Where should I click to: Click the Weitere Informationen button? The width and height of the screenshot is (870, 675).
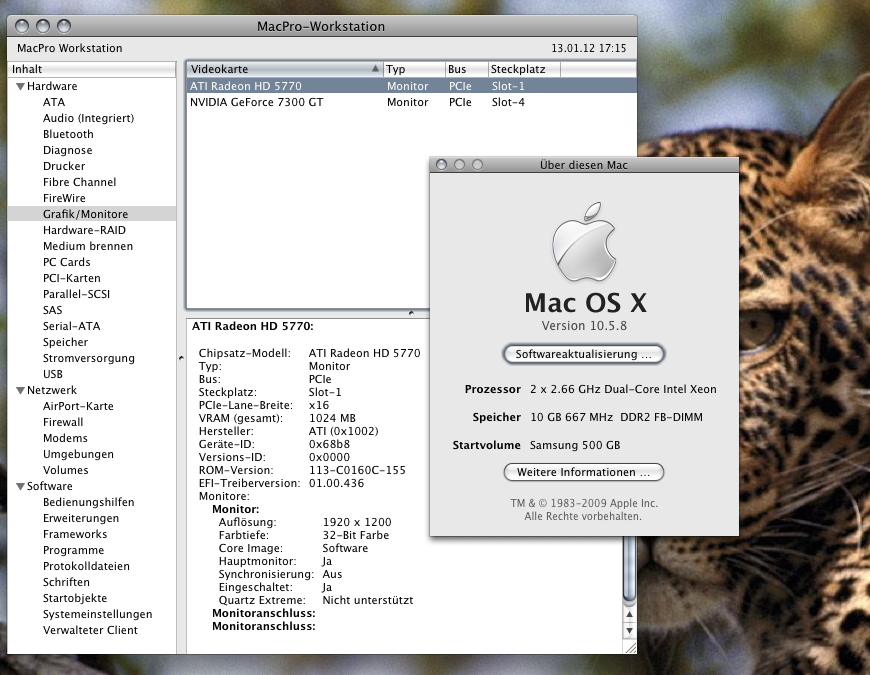click(583, 472)
